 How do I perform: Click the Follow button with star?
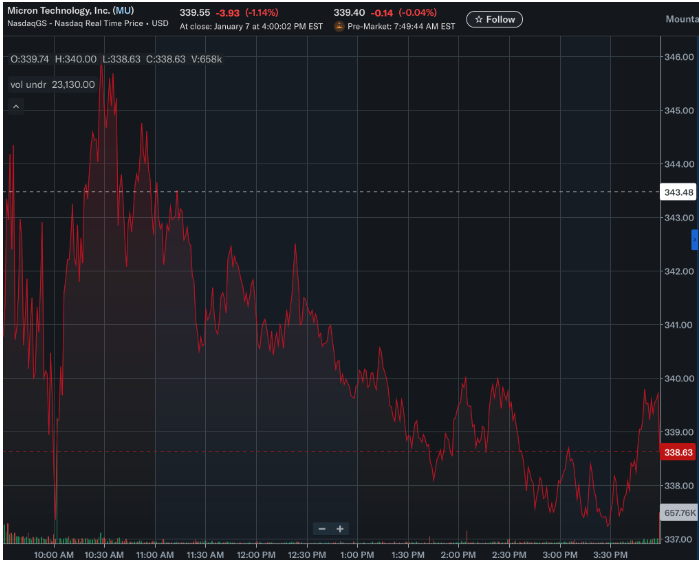pos(494,19)
